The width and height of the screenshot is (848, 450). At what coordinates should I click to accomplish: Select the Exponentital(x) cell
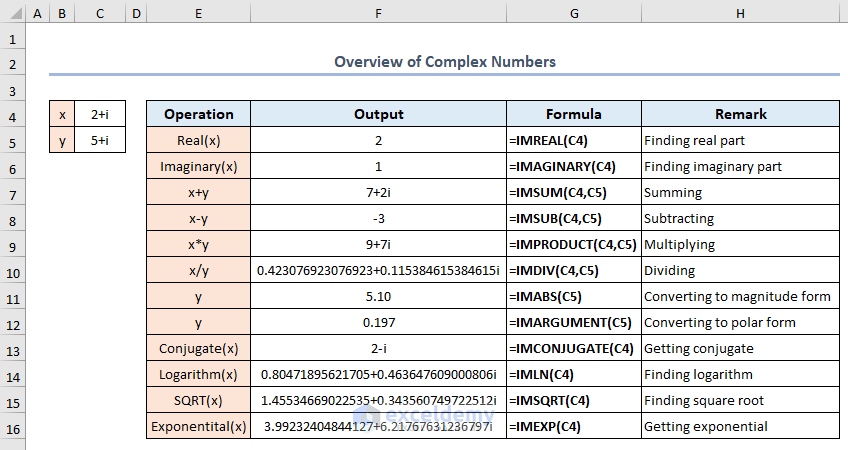tap(198, 426)
